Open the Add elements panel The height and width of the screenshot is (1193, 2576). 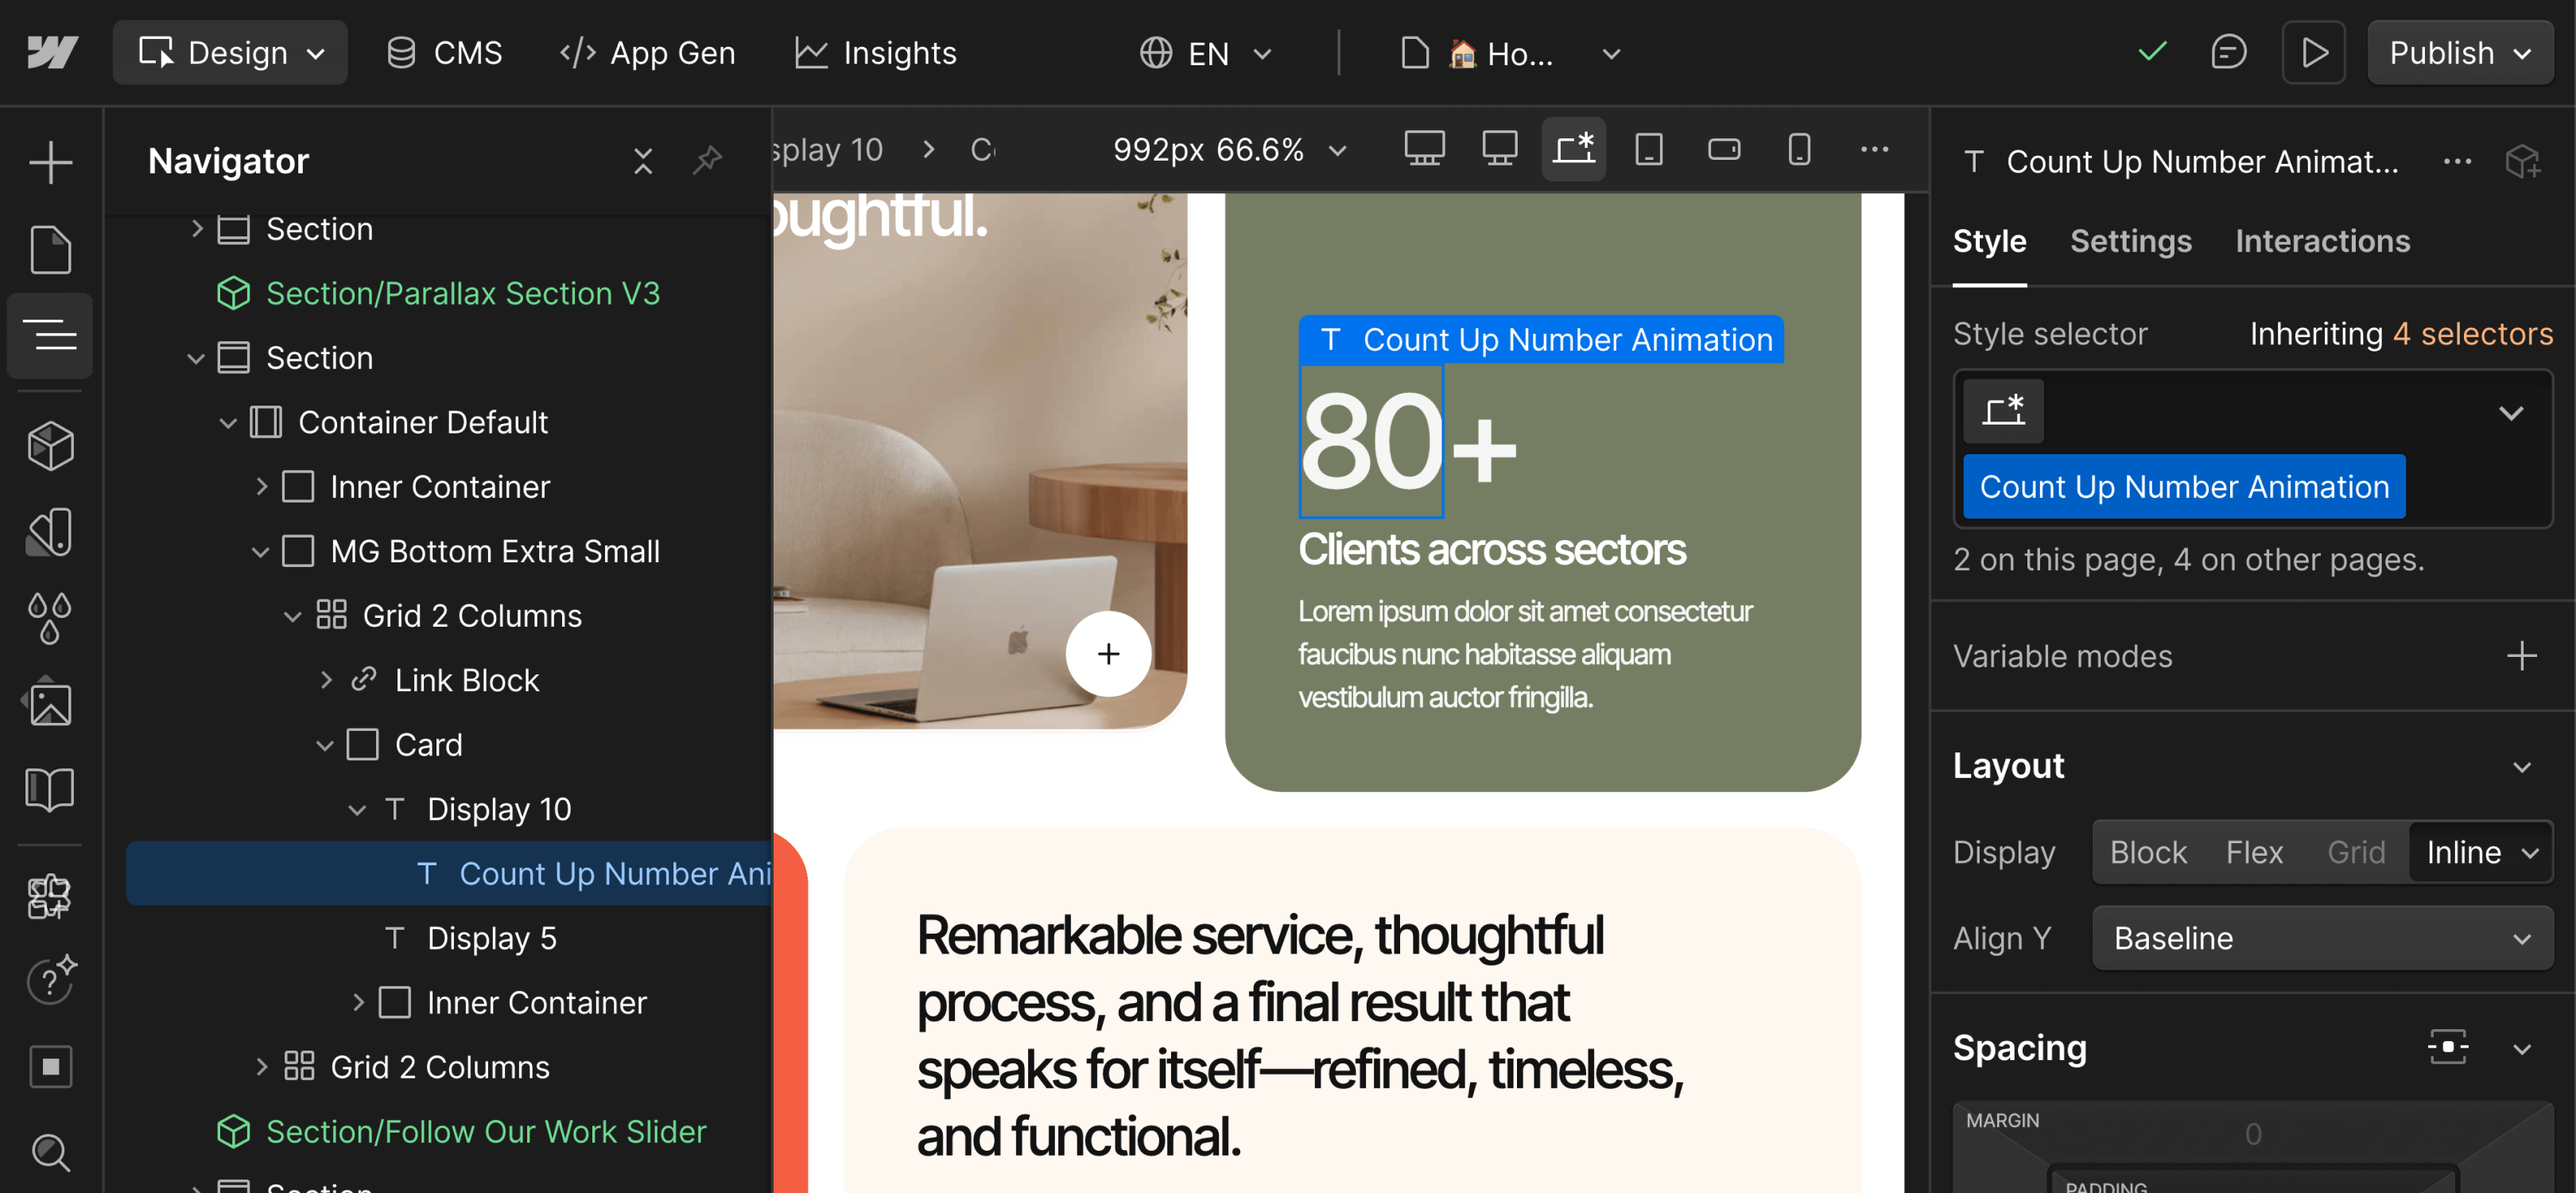click(x=50, y=163)
